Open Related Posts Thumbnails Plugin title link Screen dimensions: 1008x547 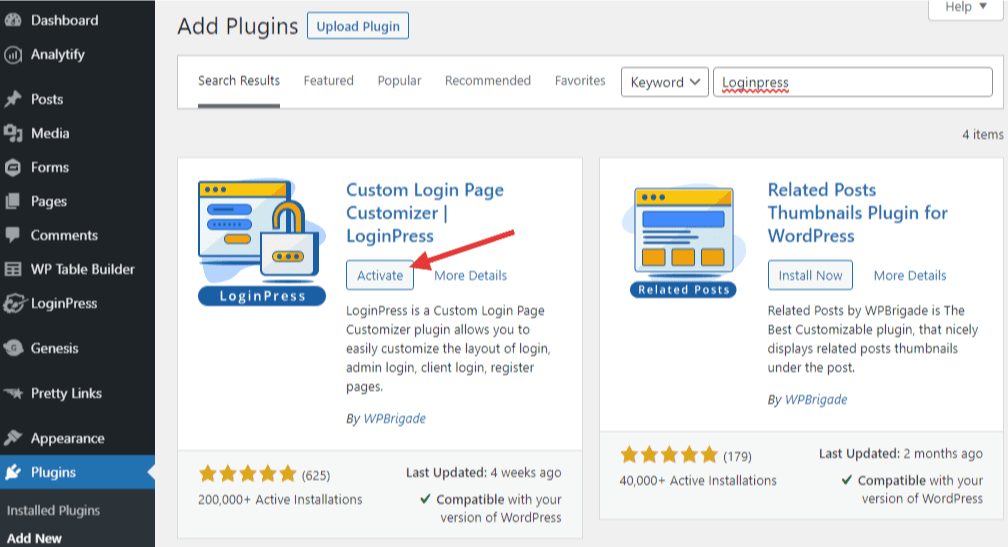click(x=858, y=213)
